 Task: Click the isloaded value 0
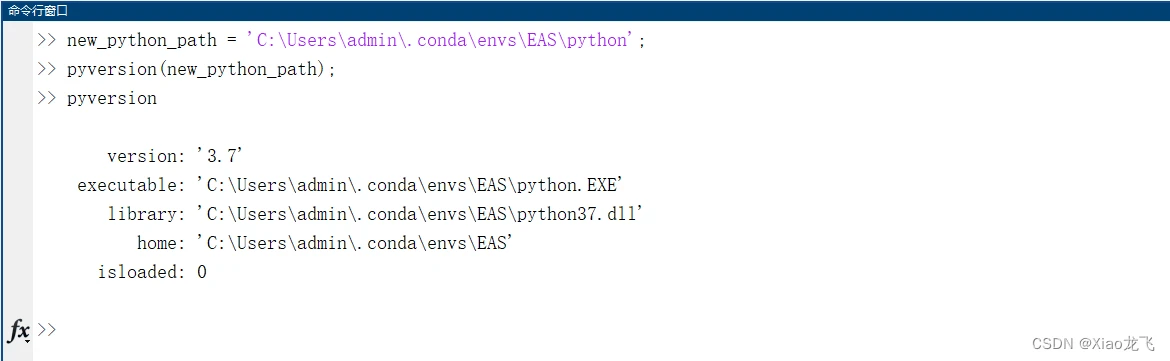(x=201, y=272)
